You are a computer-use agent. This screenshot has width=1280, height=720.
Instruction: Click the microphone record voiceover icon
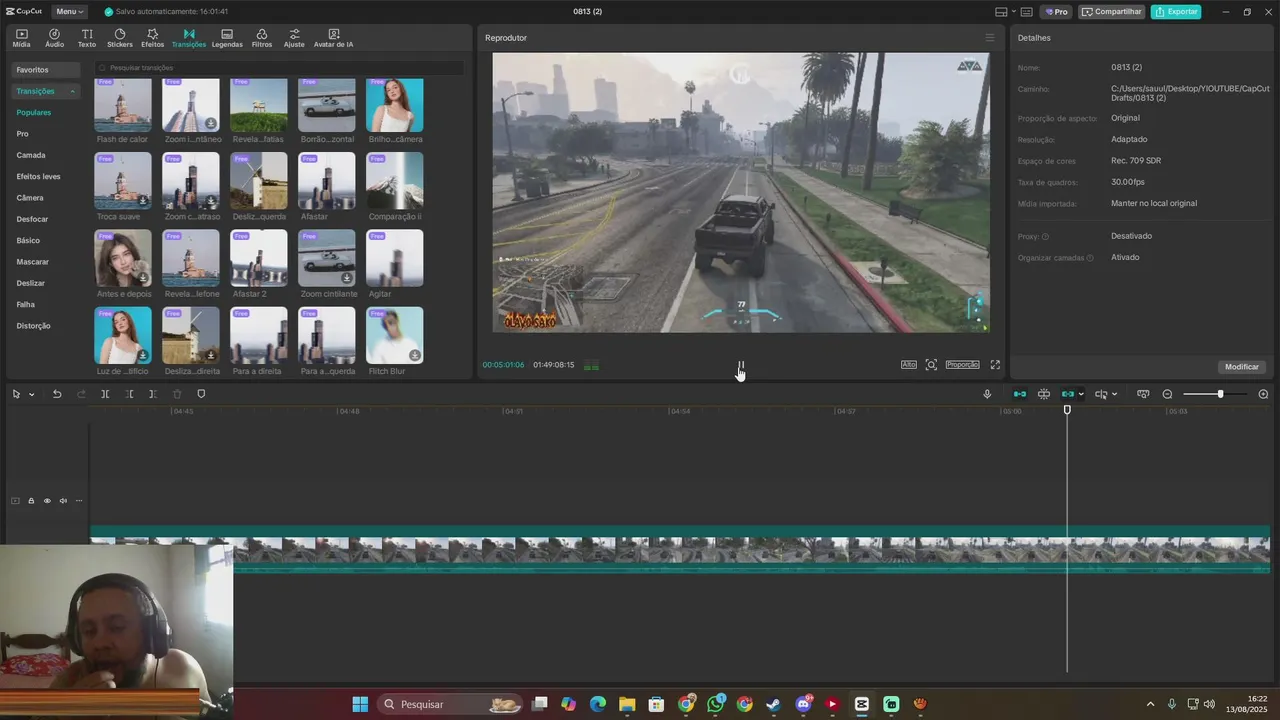tap(987, 394)
